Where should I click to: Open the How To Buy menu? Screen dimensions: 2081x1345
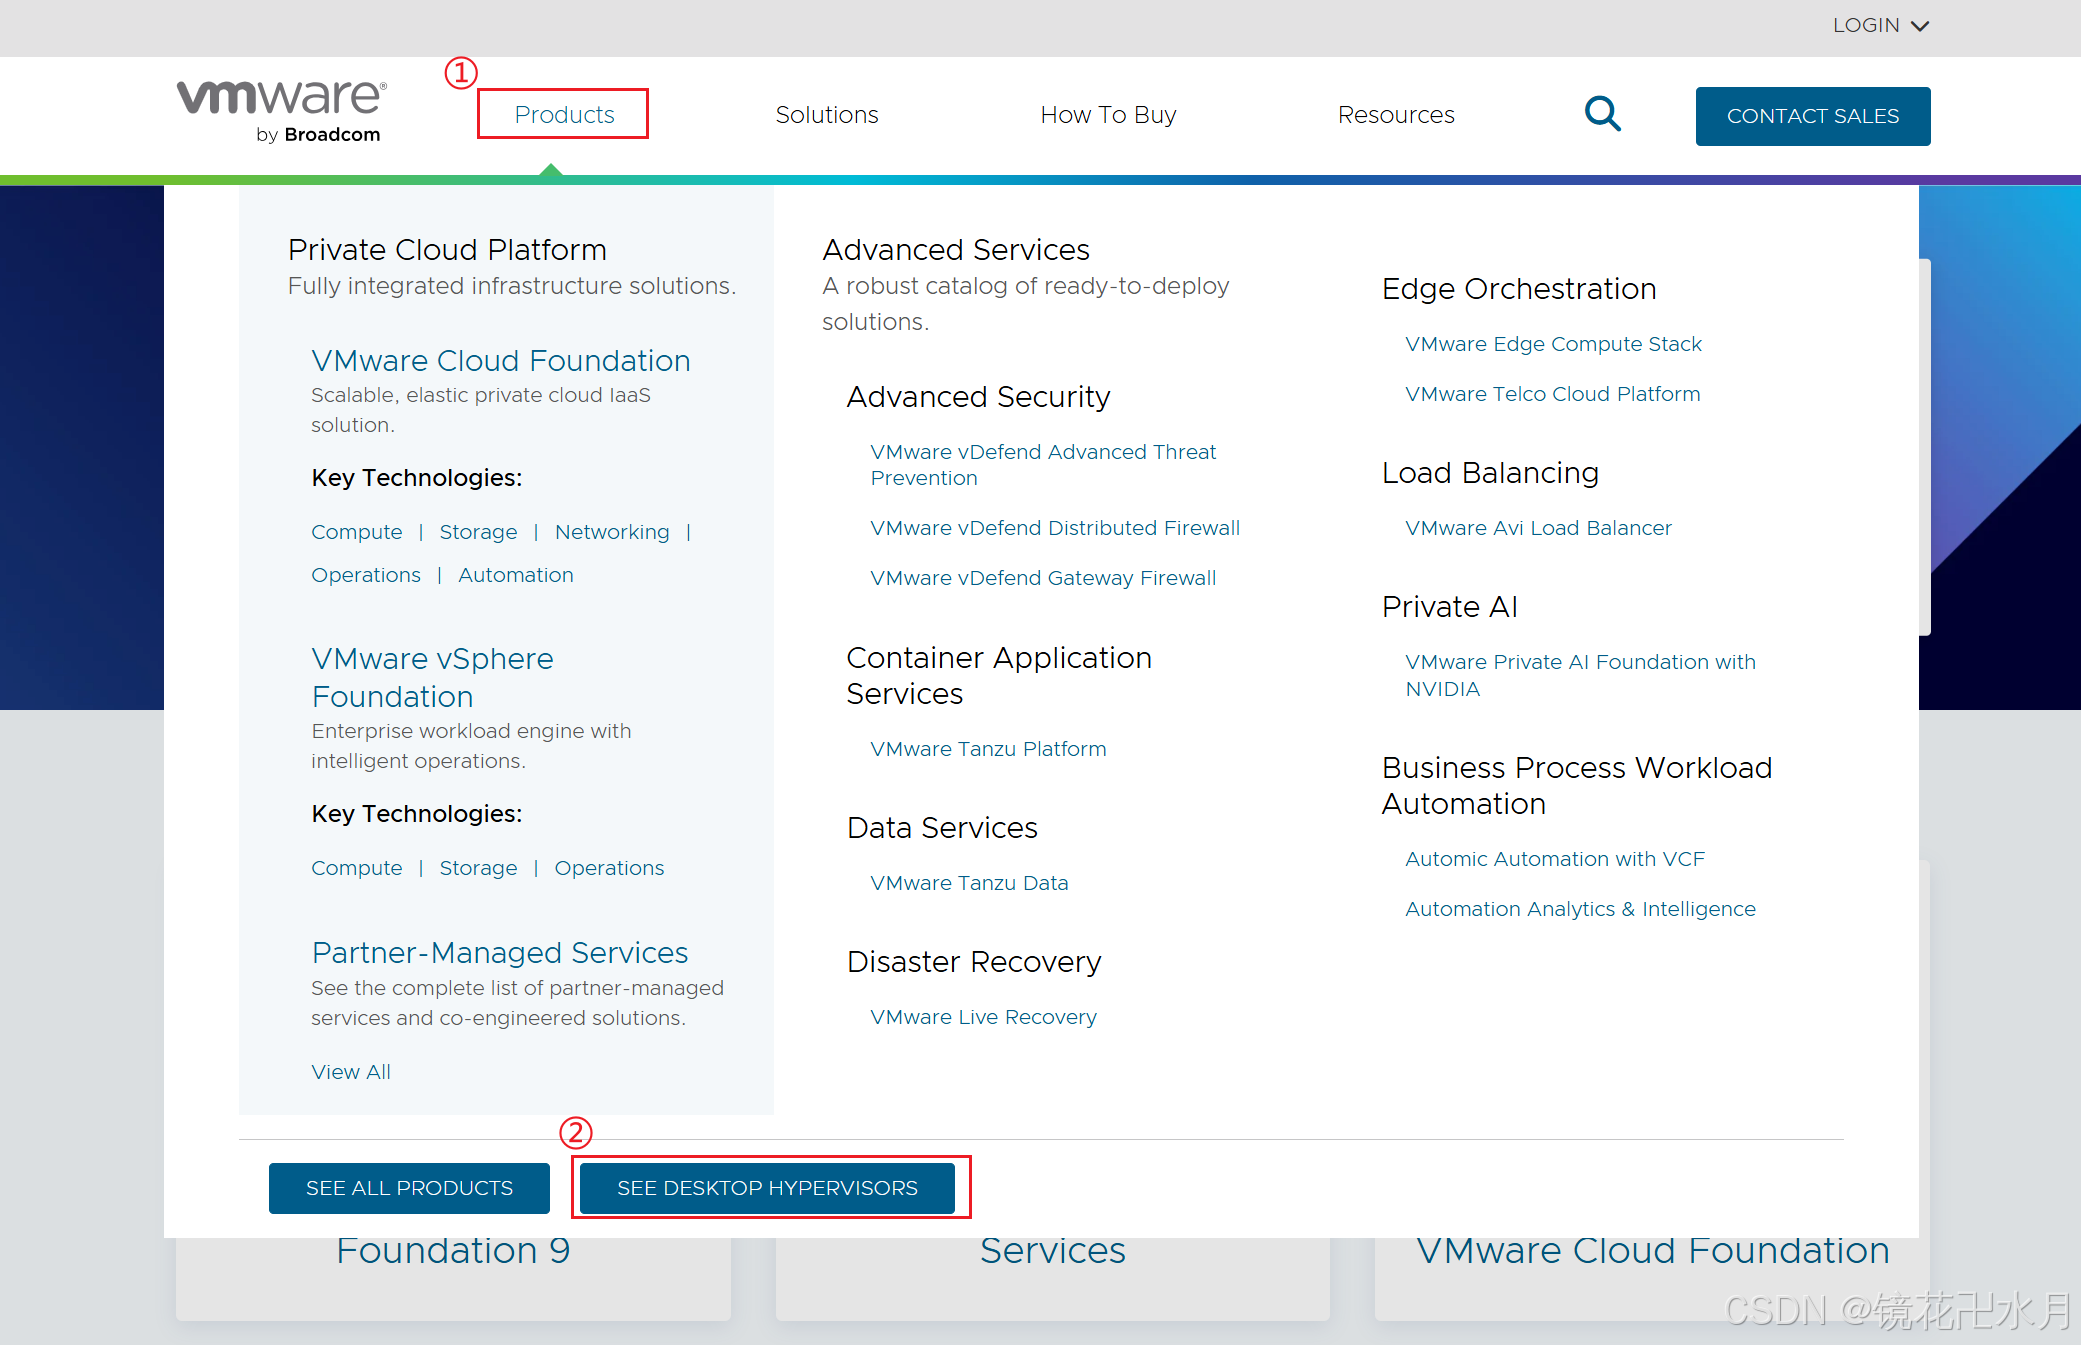pos(1107,114)
